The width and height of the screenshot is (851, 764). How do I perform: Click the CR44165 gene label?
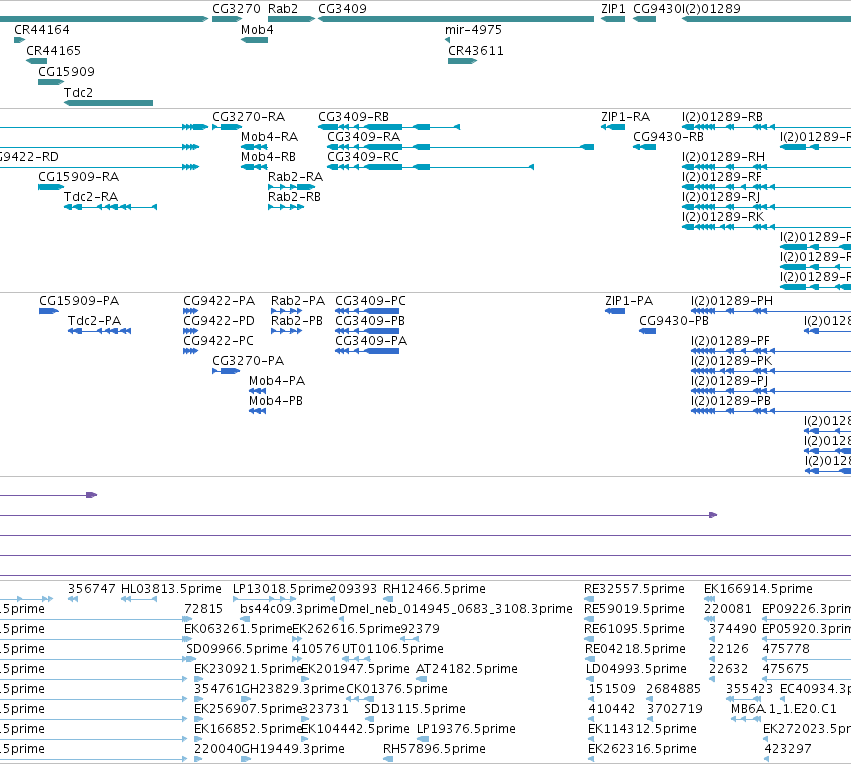(53, 51)
